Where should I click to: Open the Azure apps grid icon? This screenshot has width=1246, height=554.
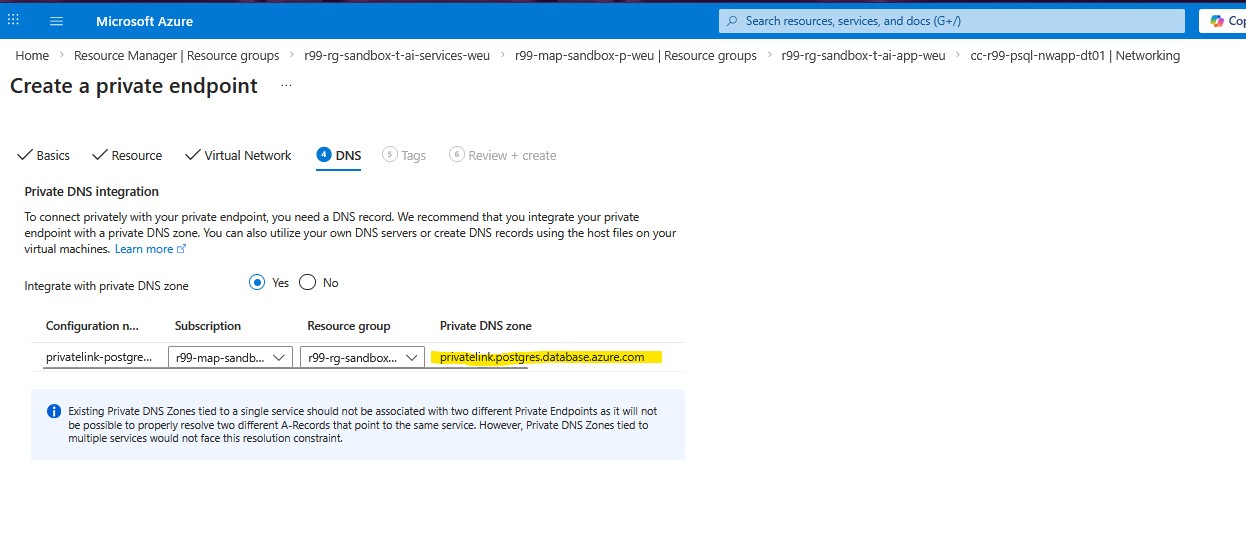[14, 20]
